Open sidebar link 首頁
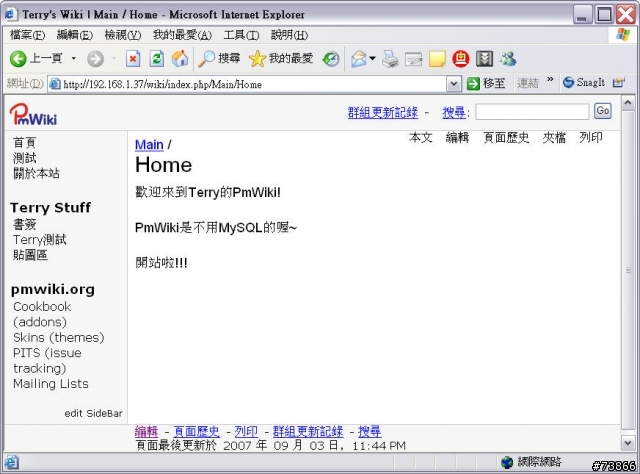640x474 pixels. pyautogui.click(x=24, y=143)
